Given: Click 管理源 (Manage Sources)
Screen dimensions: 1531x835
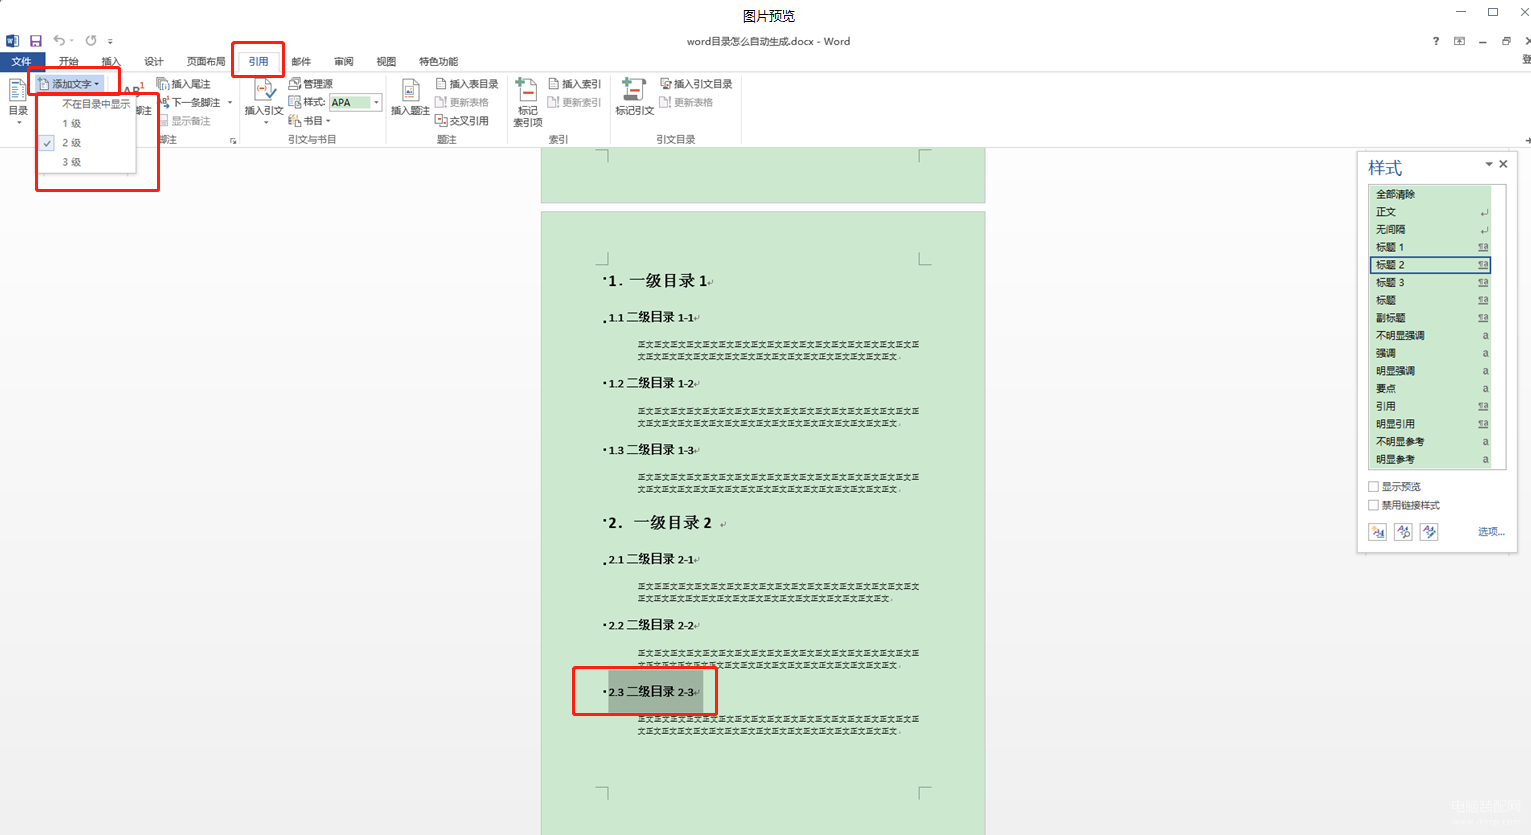Looking at the screenshot, I should pos(311,84).
